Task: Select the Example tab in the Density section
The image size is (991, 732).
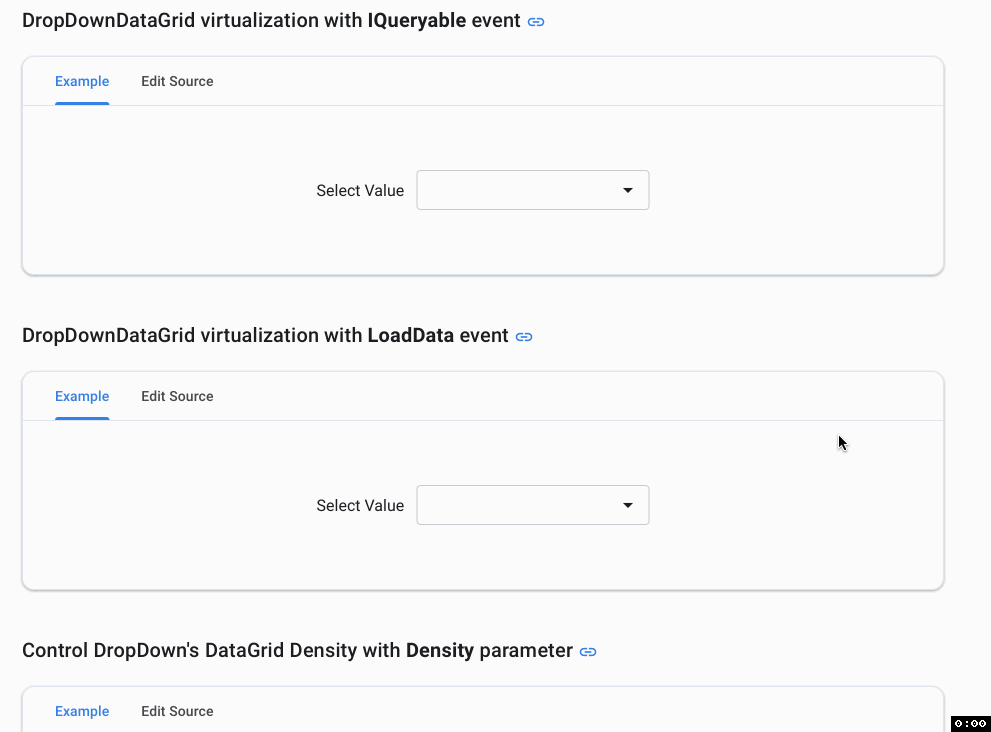Action: 82,711
